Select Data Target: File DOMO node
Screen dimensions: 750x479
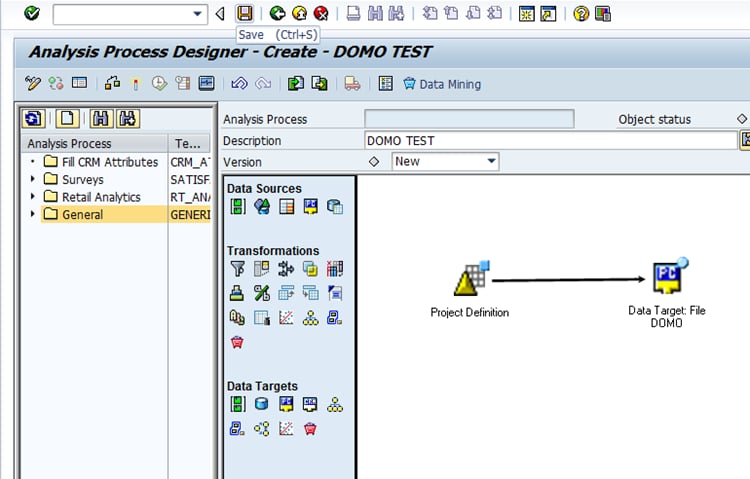[x=667, y=293]
